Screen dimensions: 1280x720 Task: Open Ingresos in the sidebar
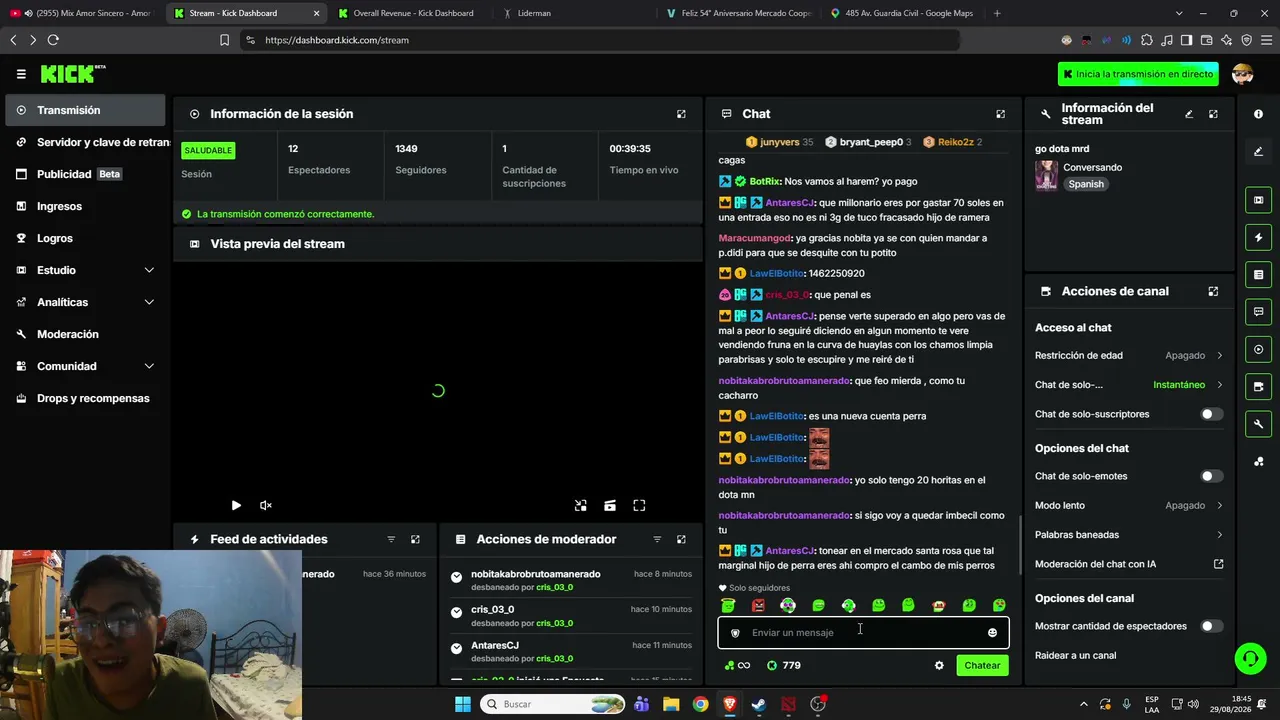pos(85,206)
